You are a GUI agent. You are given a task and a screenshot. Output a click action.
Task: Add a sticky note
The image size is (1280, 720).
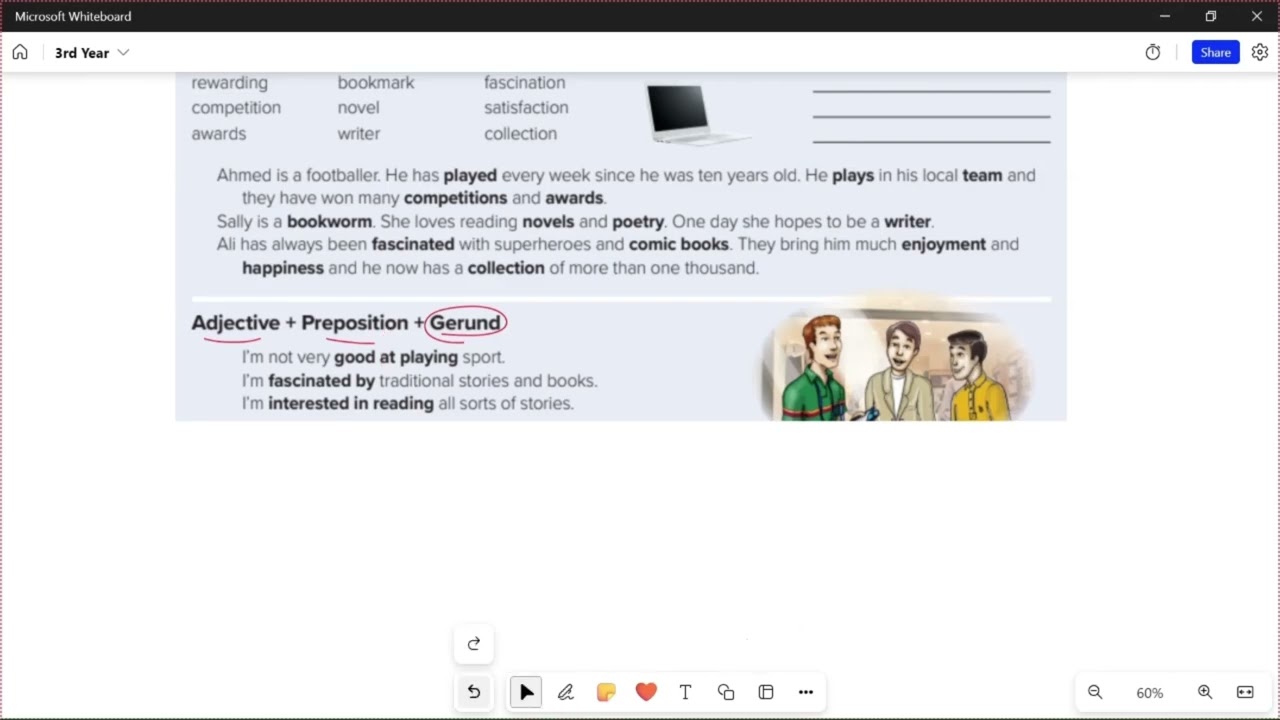[606, 692]
